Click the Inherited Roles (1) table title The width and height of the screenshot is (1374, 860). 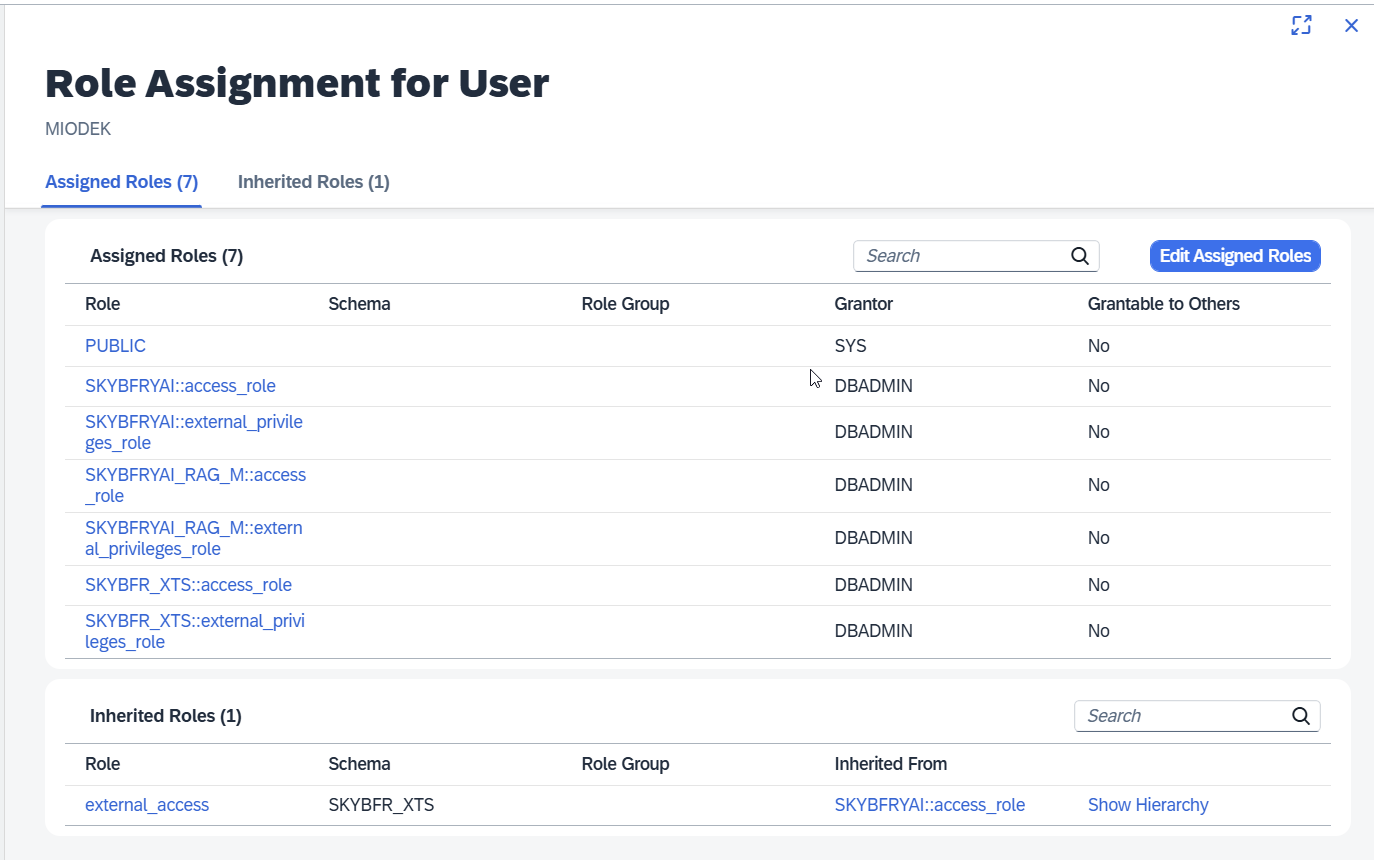[x=166, y=716]
